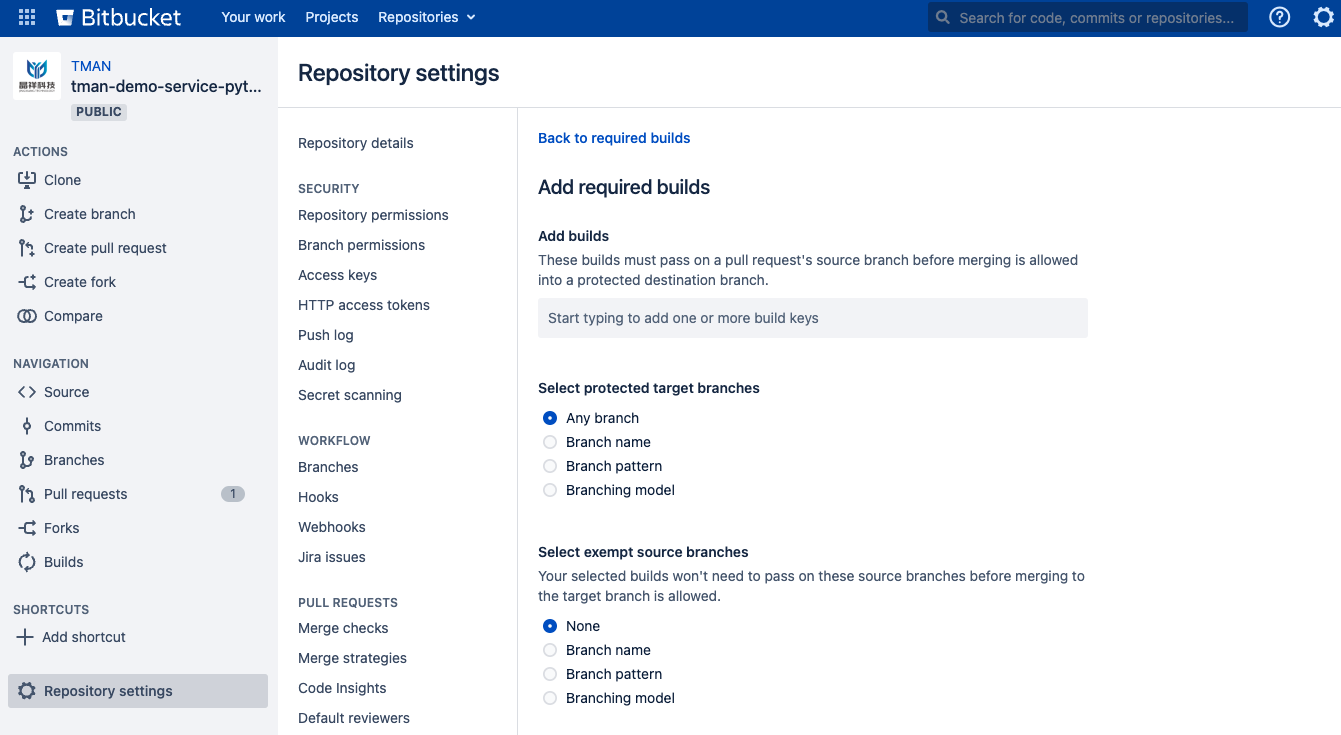1341x735 pixels.
Task: Open the administration gear icon
Action: click(x=1323, y=18)
